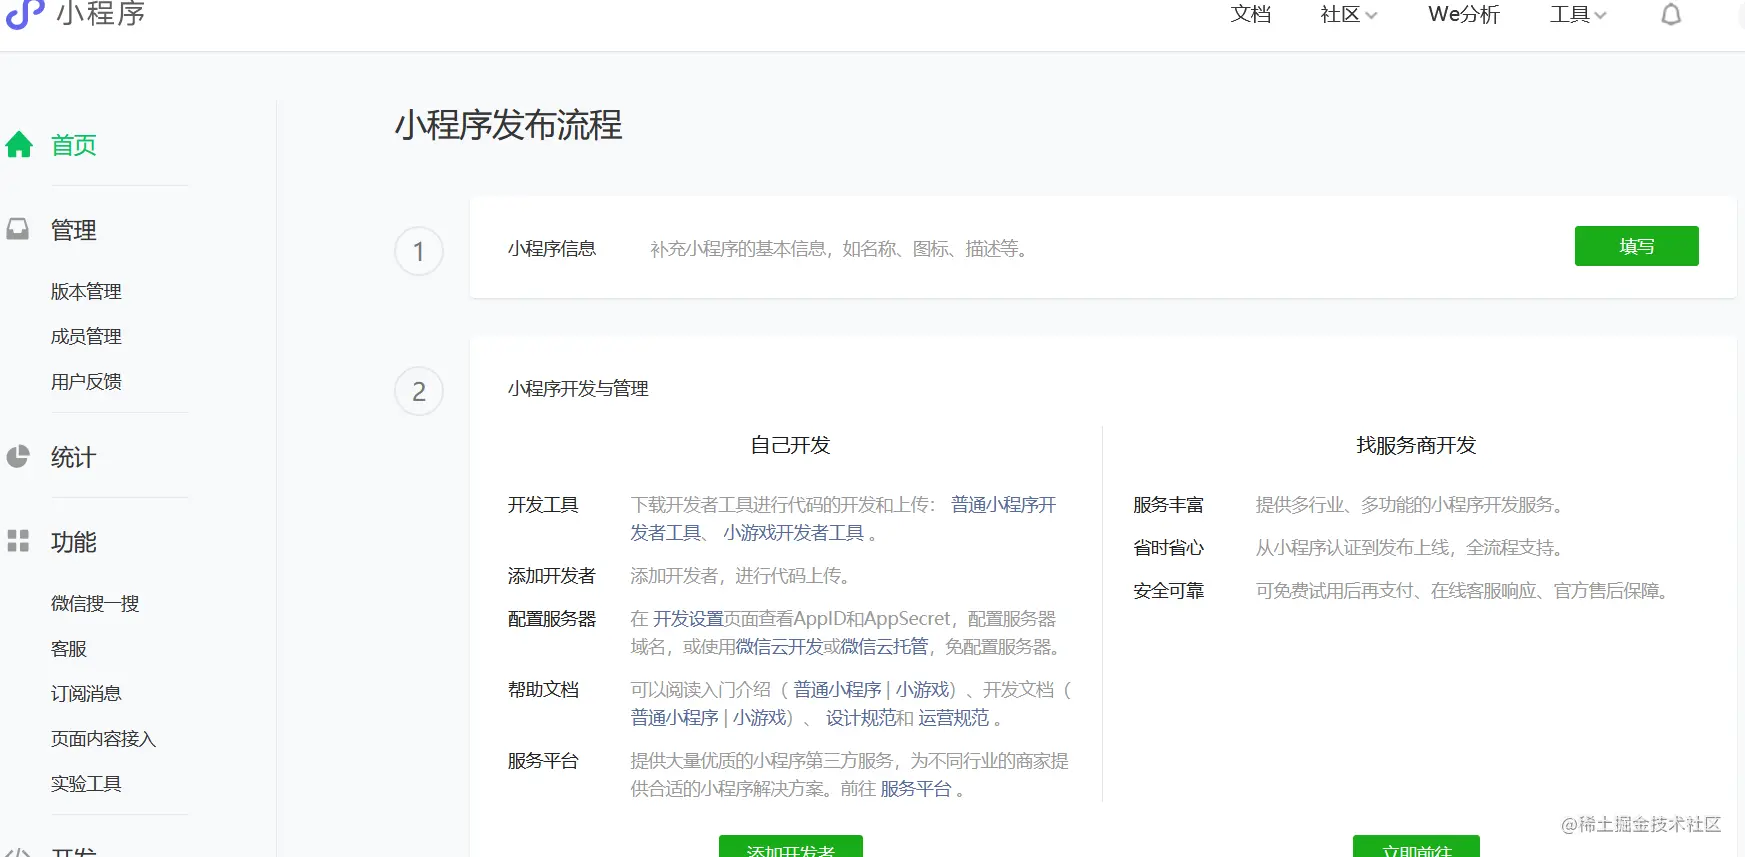Select 管理 section in sidebar
Screen dimensions: 1745x857
click(x=74, y=230)
